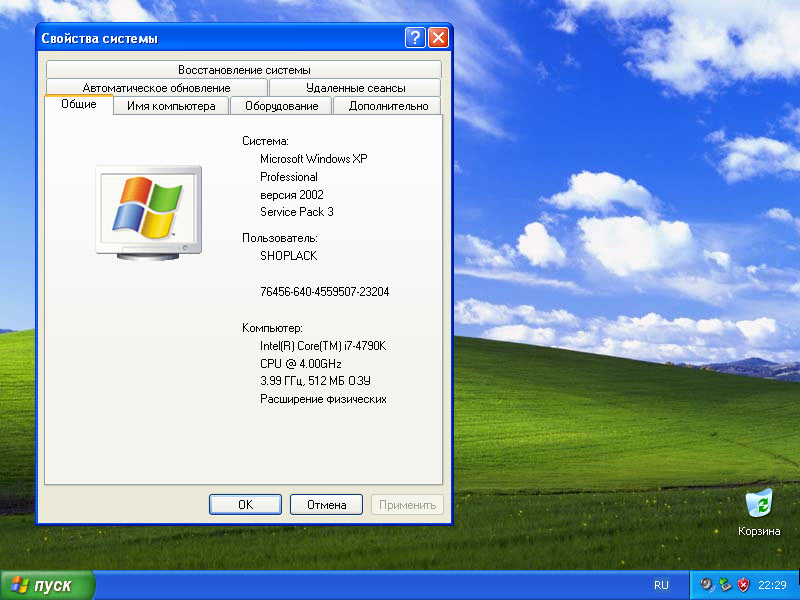Click the Intel(R) Core(TM) i7-4790K text

coord(323,346)
